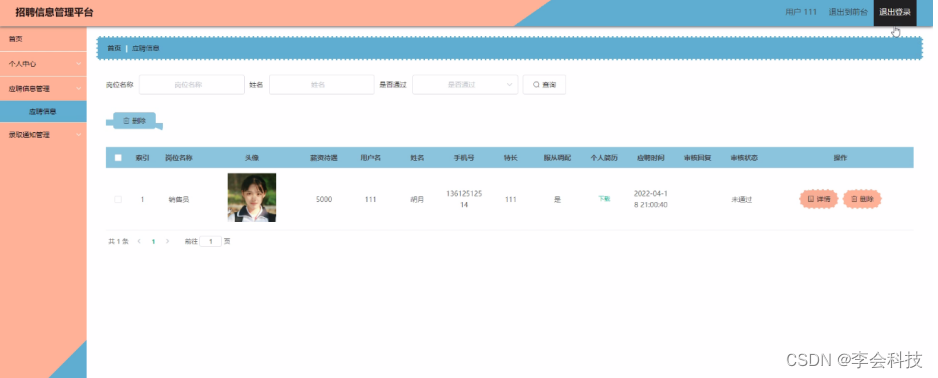Click the 薪资待遇 column header
Image resolution: width=938 pixels, height=378 pixels.
click(x=324, y=158)
